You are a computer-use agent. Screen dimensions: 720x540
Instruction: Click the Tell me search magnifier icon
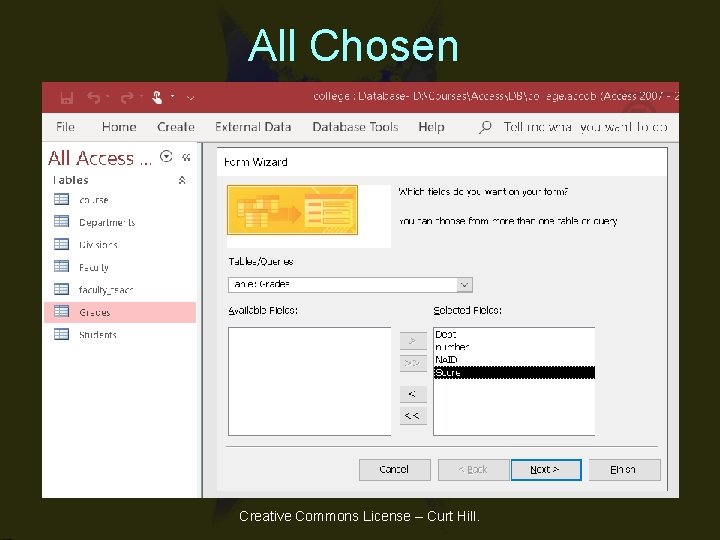(485, 127)
